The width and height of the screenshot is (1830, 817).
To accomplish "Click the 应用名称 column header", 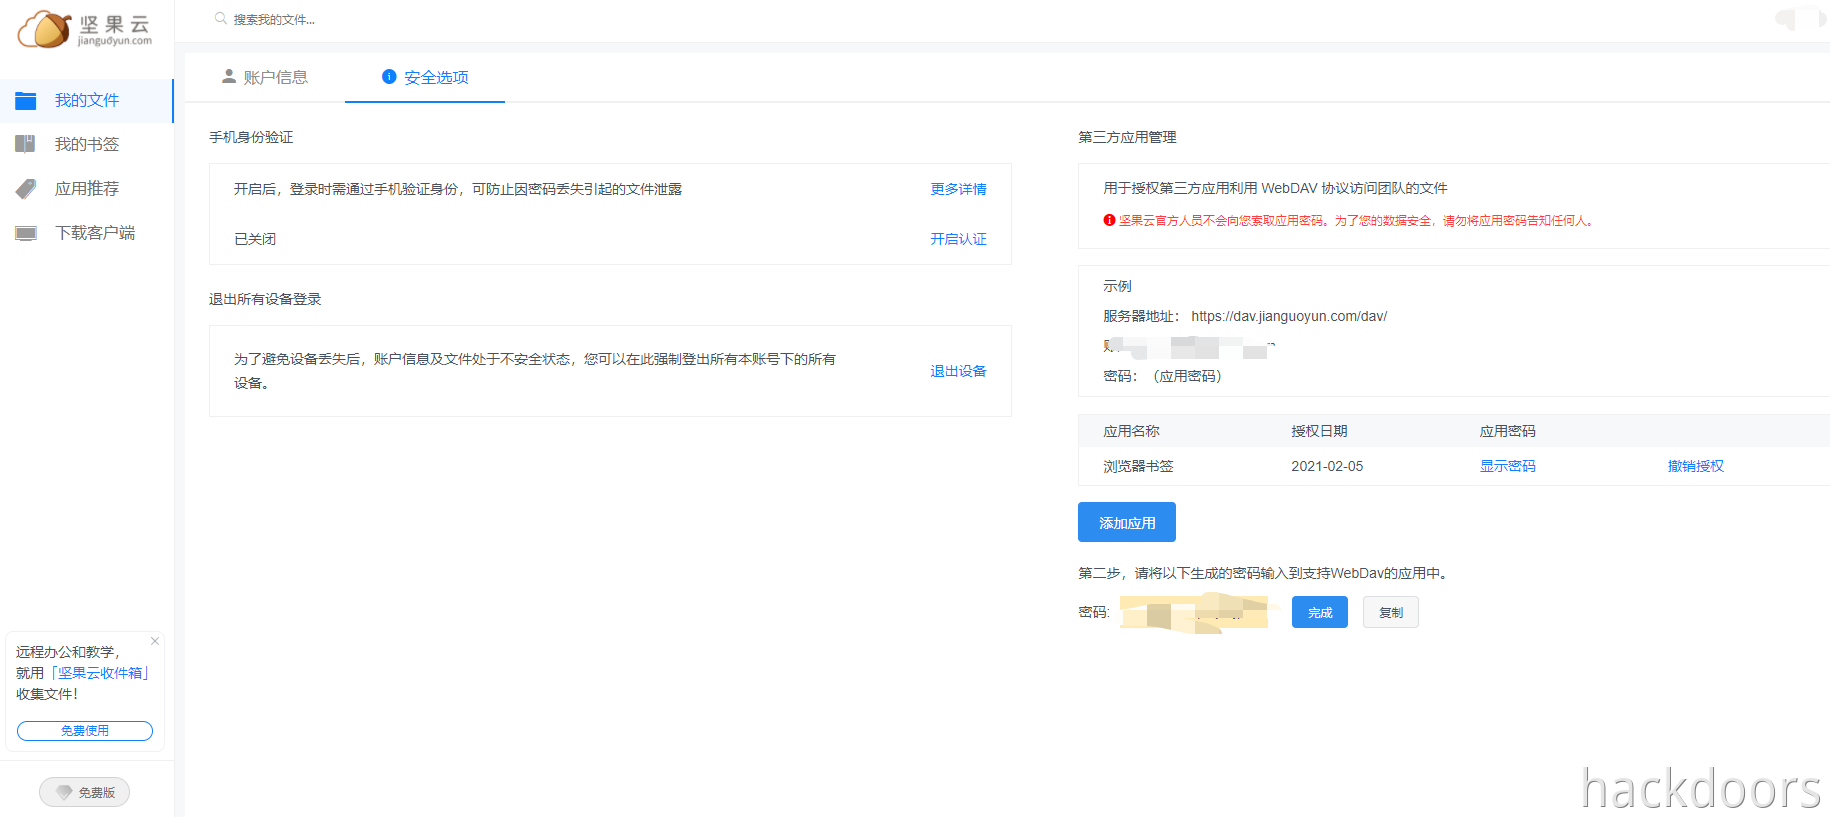I will [x=1131, y=431].
